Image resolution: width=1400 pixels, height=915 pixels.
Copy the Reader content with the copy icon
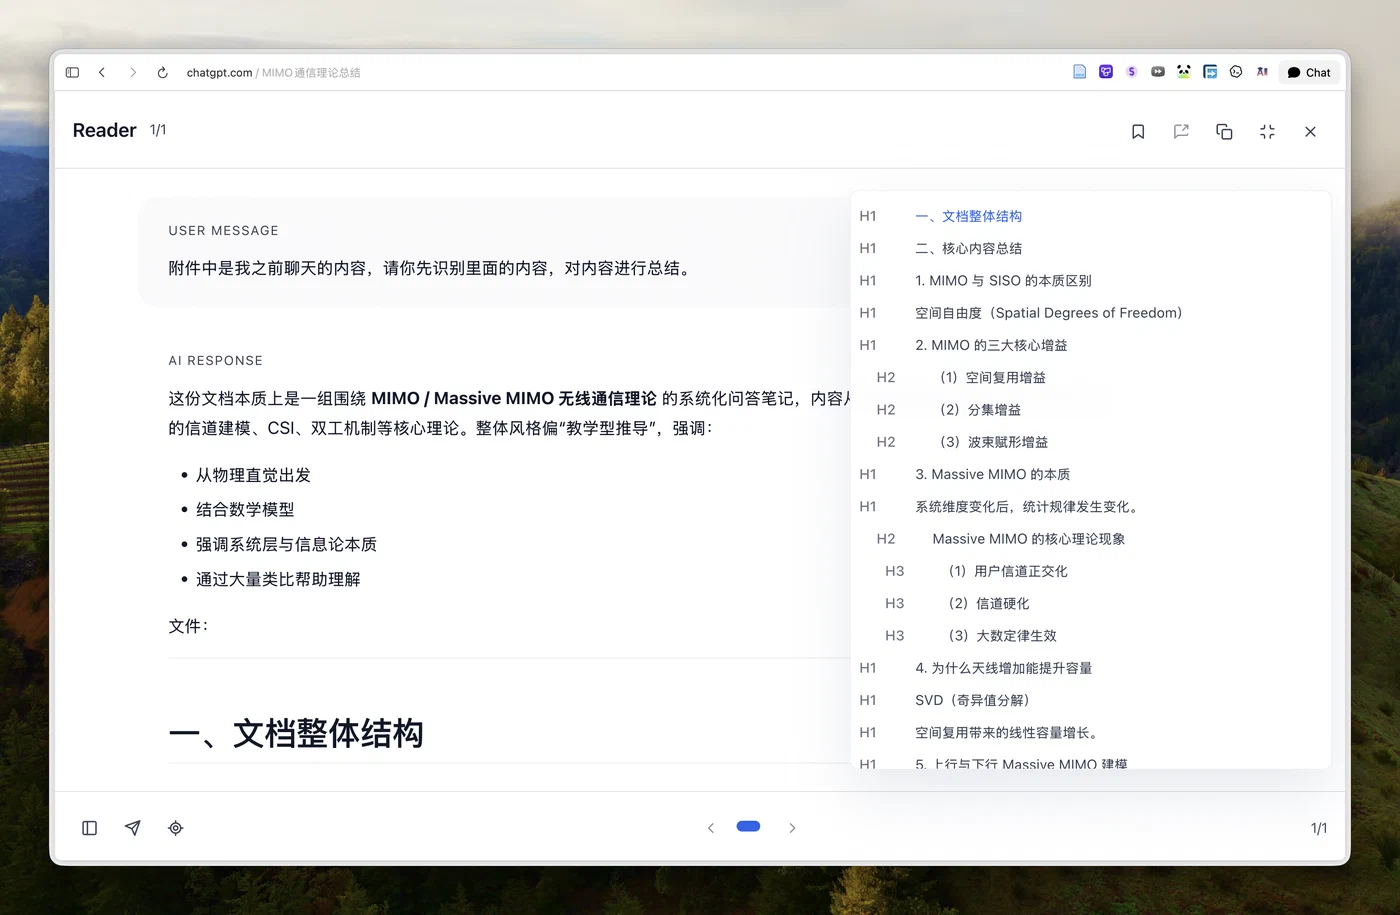click(x=1224, y=132)
